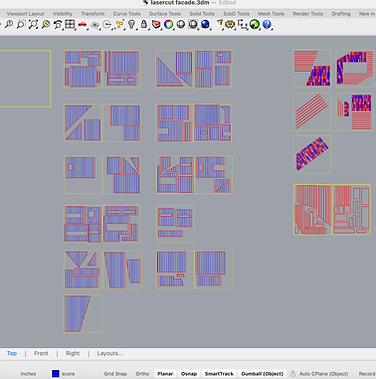Open Object Properties color wheel icon
Image resolution: width=376 pixels, height=379 pixels.
tap(168, 24)
